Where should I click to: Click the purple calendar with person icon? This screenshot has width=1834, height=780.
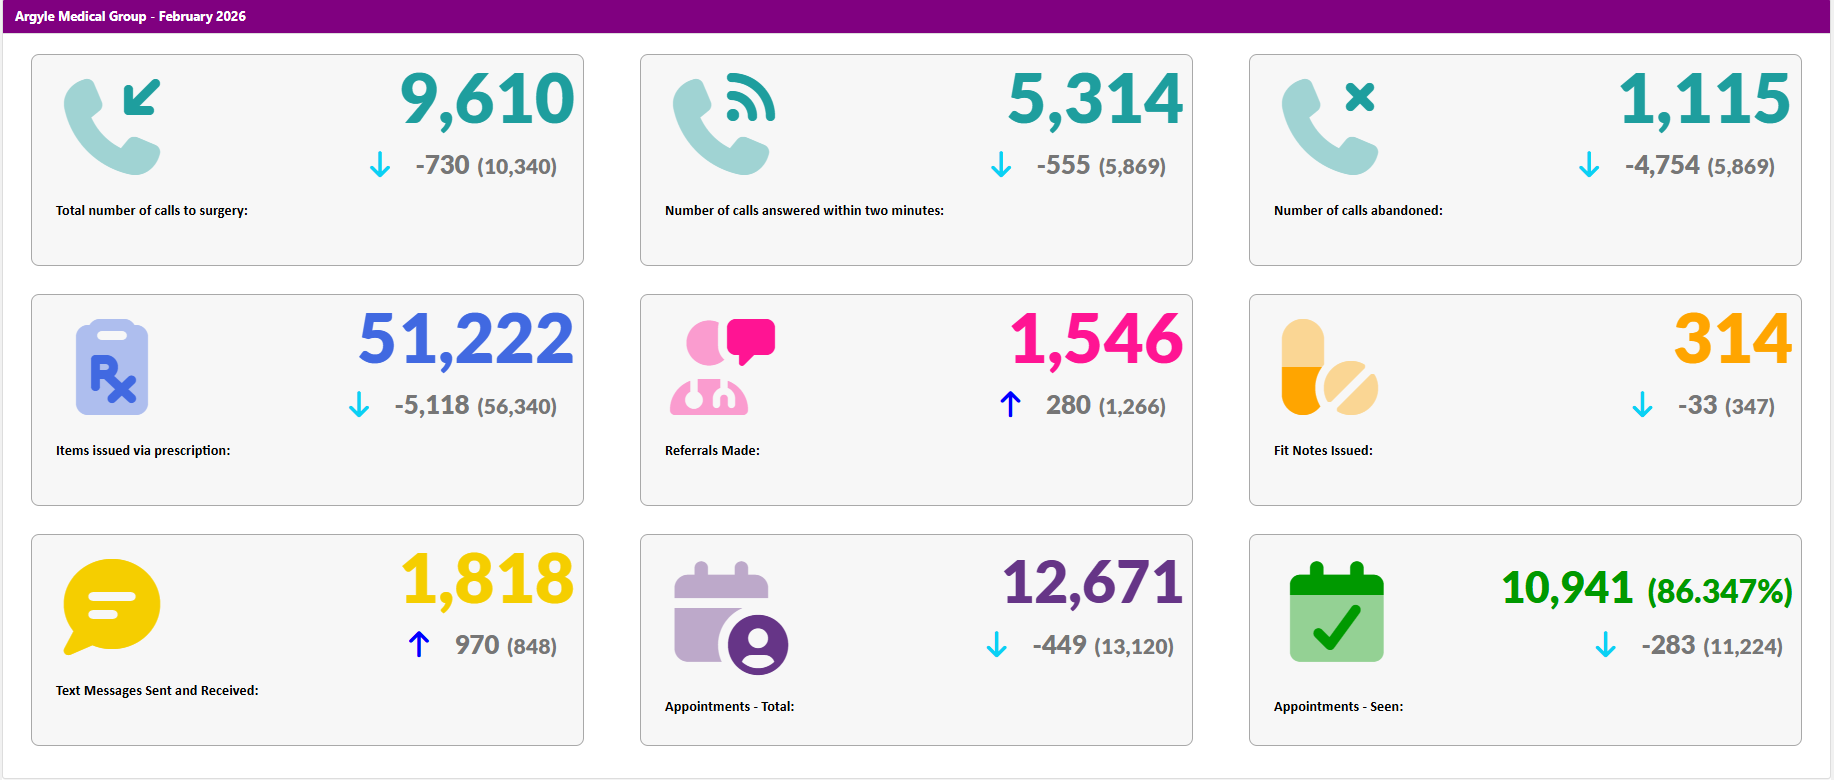point(730,618)
